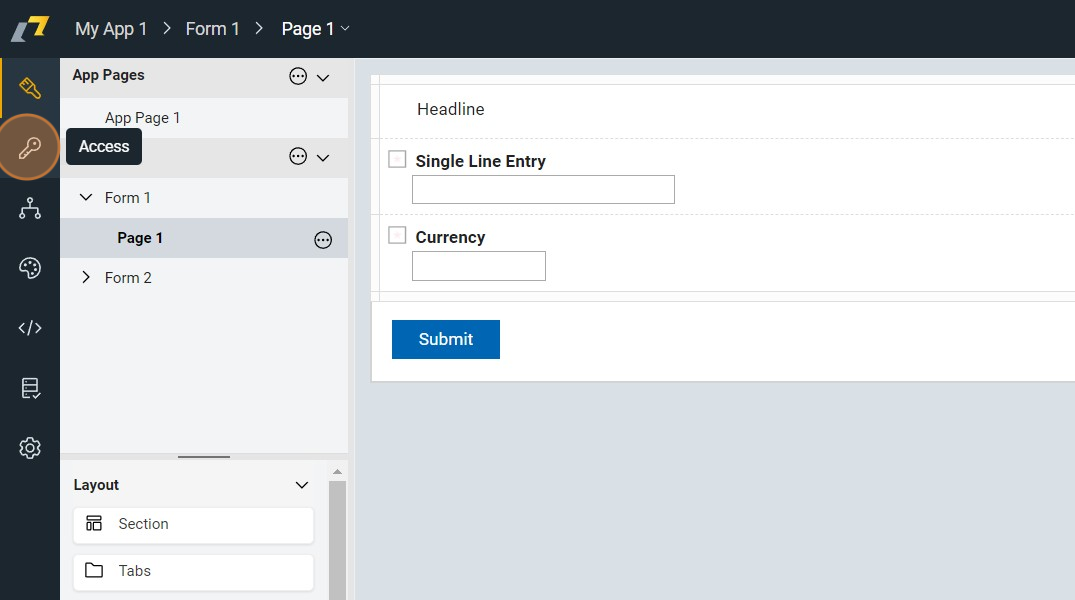Open the Access key icon
This screenshot has height=600, width=1075.
coord(29,148)
